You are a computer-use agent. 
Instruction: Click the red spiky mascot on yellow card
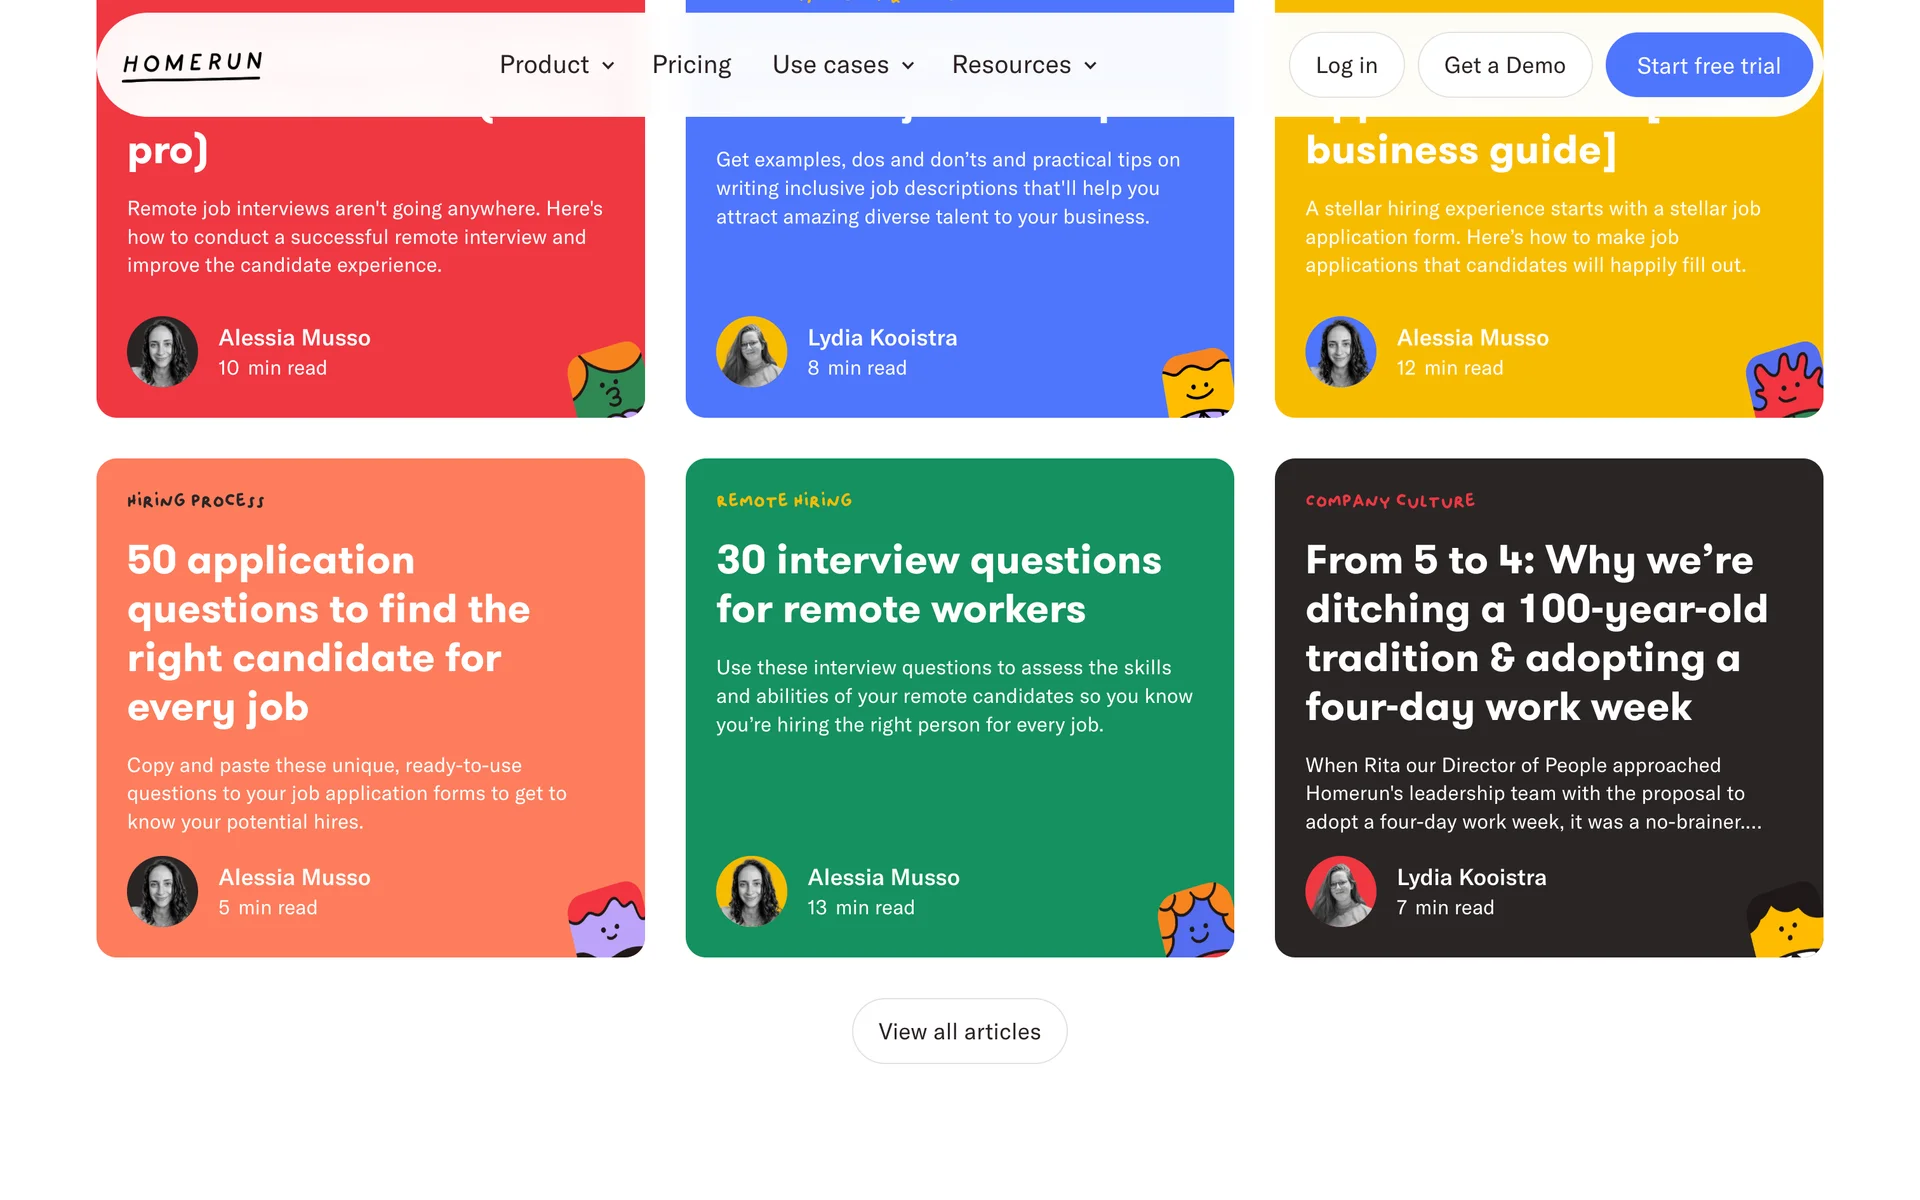[1786, 382]
